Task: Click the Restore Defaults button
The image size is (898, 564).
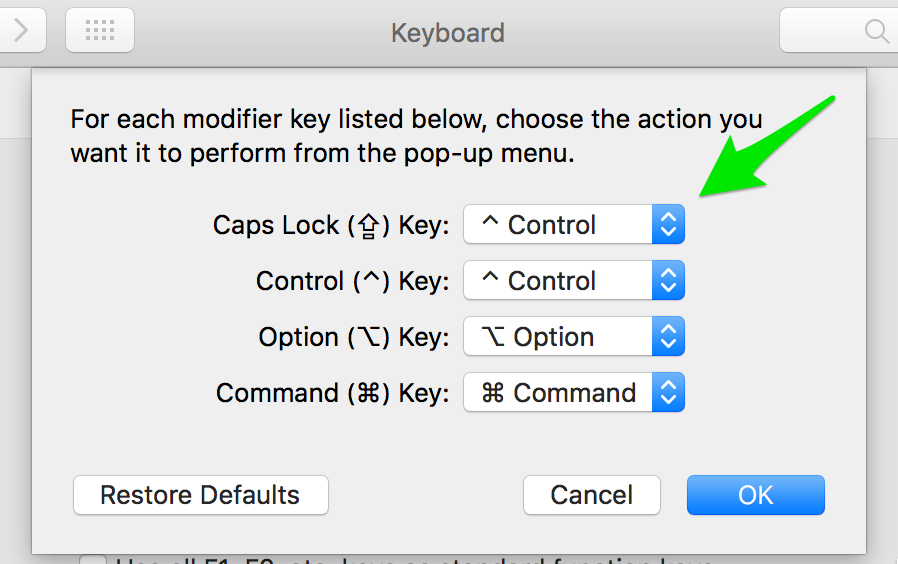Action: point(201,495)
